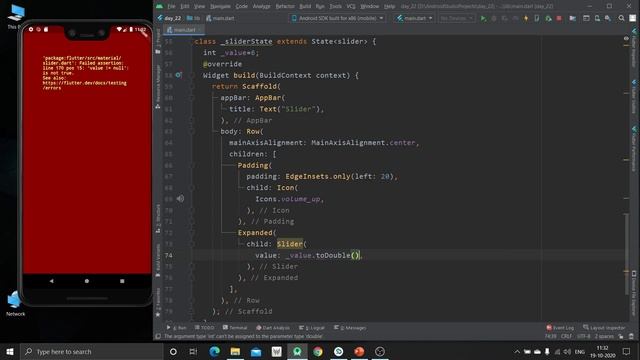Click the 2 spaces indent status entry

pos(604,336)
